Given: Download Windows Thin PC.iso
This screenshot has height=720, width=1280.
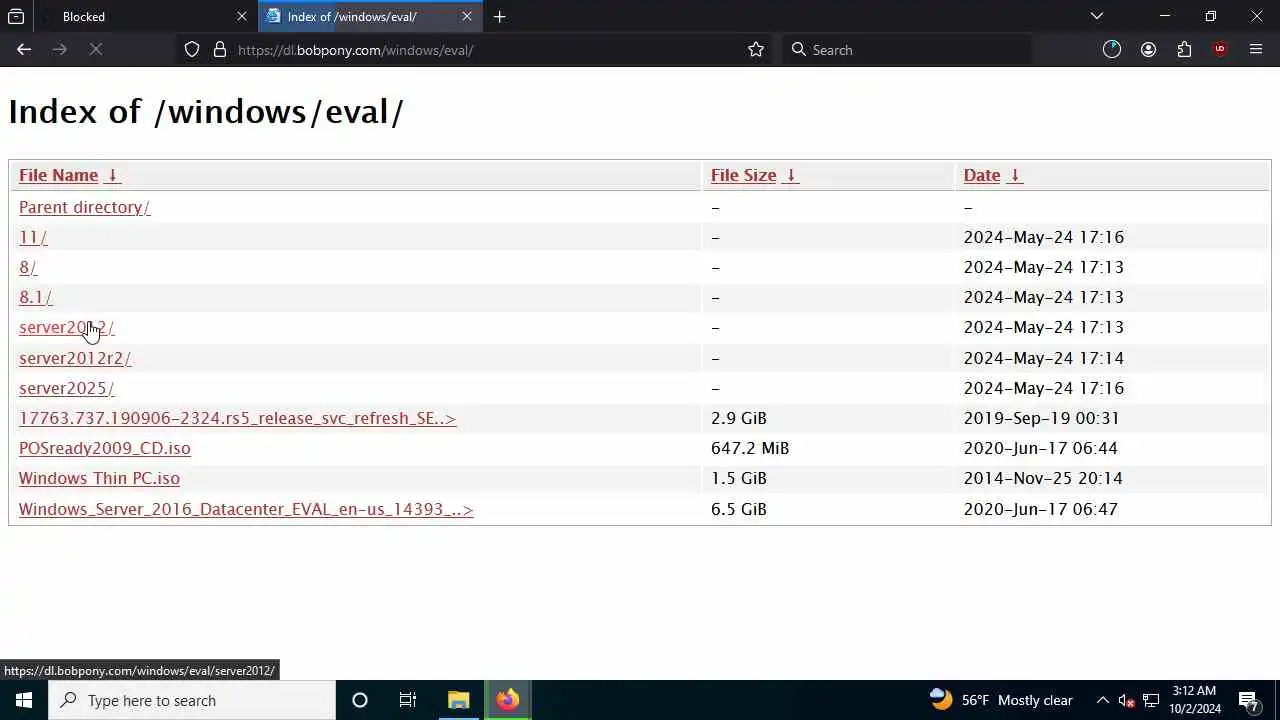Looking at the screenshot, I should [99, 478].
